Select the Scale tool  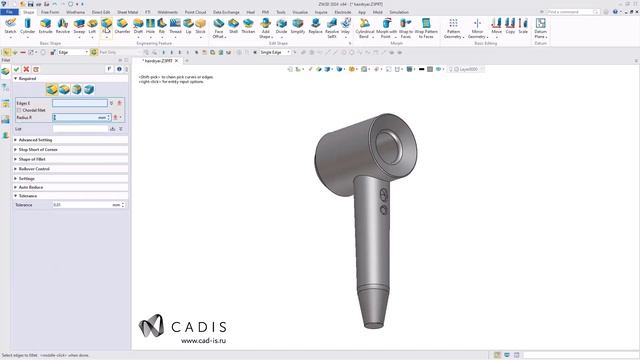(523, 26)
